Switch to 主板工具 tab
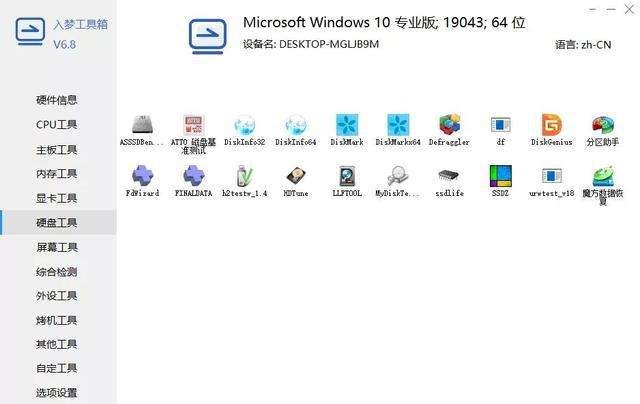Viewport: 640px width, 404px height. pos(56,150)
